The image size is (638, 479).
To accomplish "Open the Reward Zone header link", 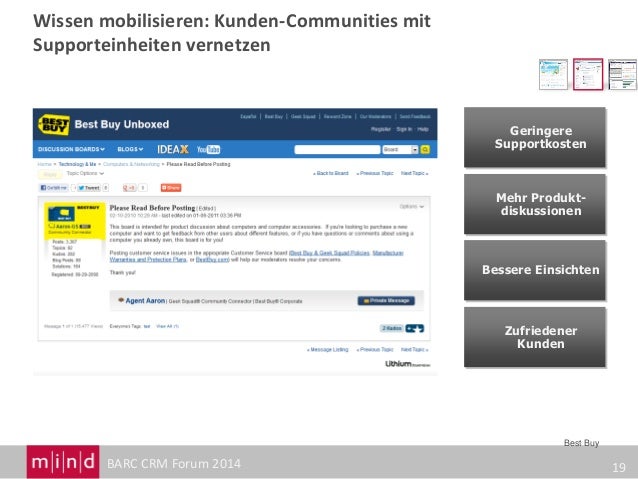I will pos(338,116).
